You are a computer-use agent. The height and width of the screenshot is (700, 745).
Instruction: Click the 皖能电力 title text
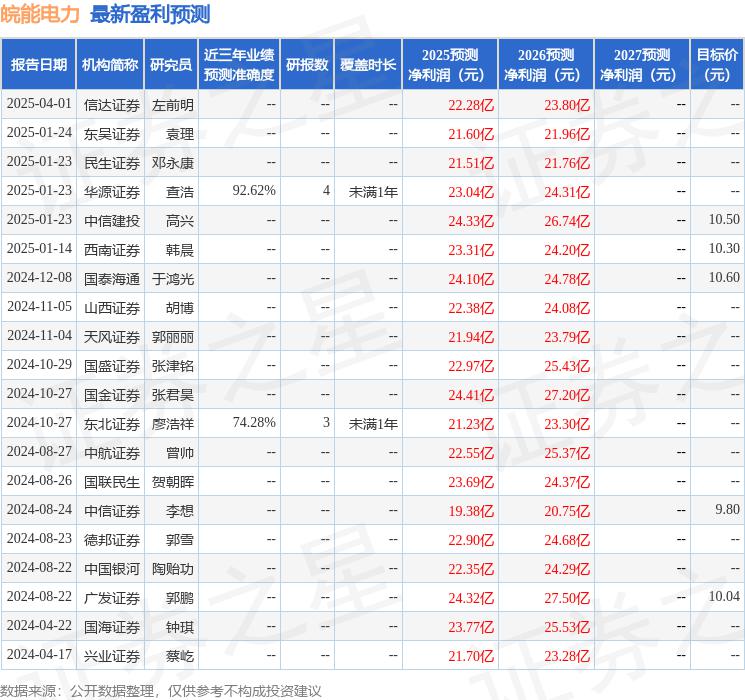(x=40, y=14)
